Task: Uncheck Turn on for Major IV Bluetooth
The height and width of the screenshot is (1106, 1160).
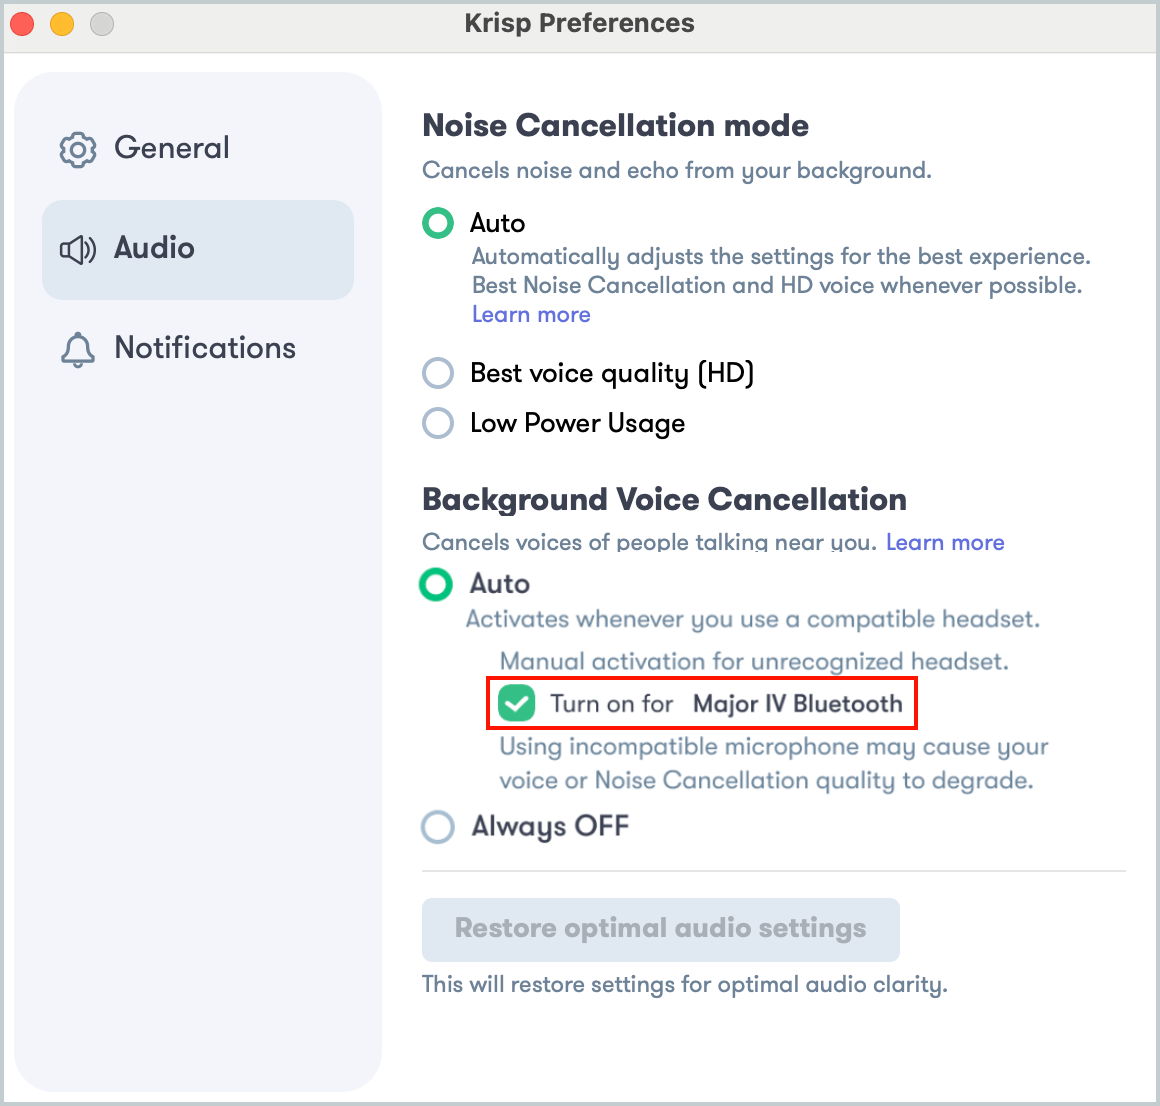Action: tap(516, 703)
